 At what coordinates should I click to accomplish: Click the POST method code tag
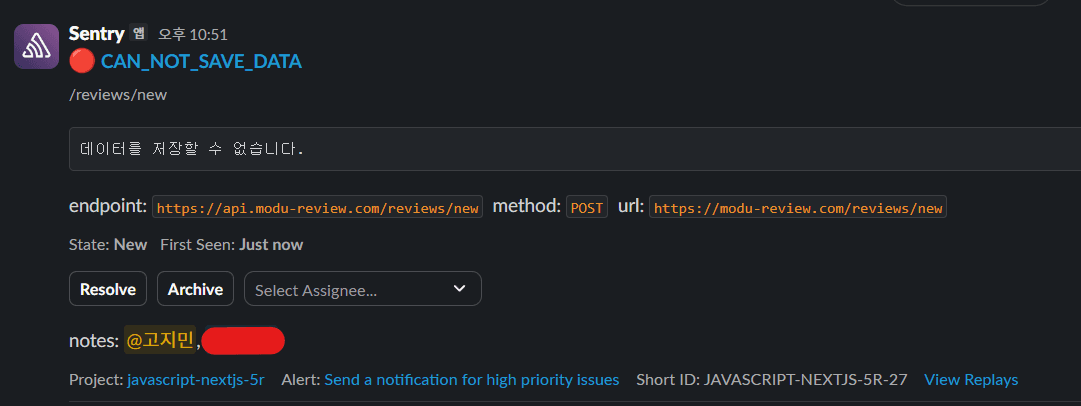pos(587,208)
